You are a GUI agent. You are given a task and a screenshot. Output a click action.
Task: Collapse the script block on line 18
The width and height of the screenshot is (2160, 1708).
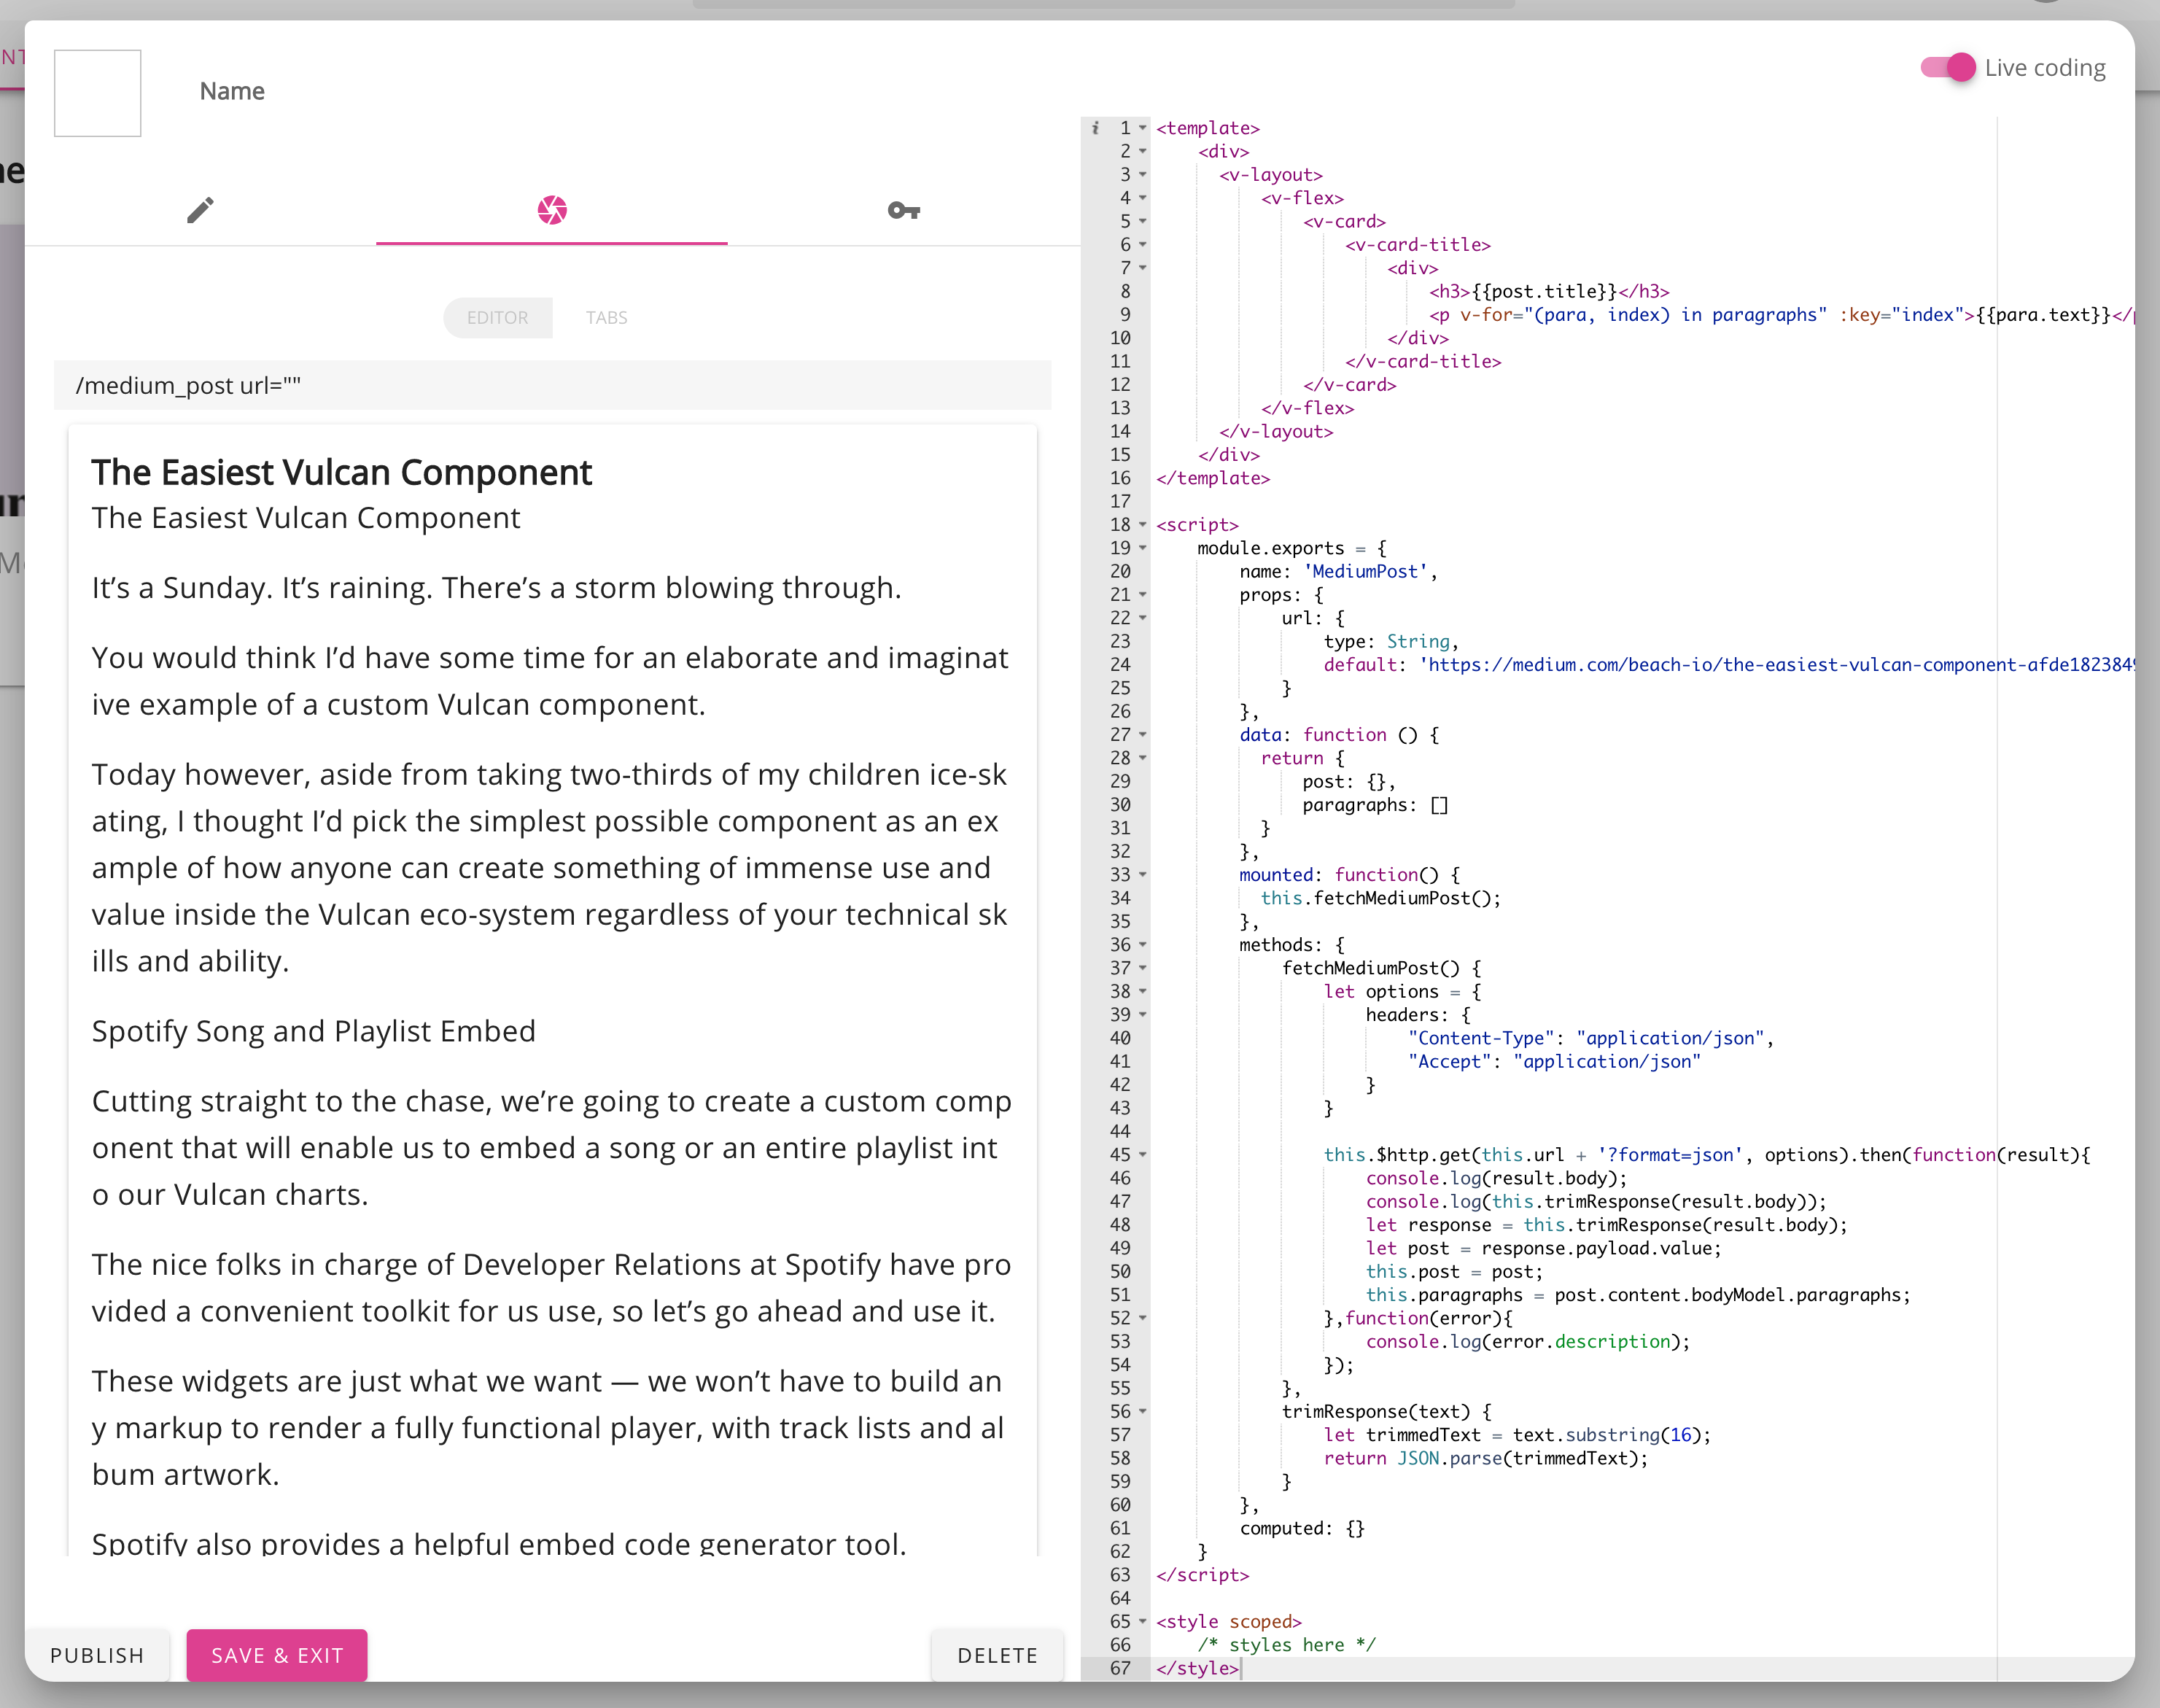point(1143,525)
